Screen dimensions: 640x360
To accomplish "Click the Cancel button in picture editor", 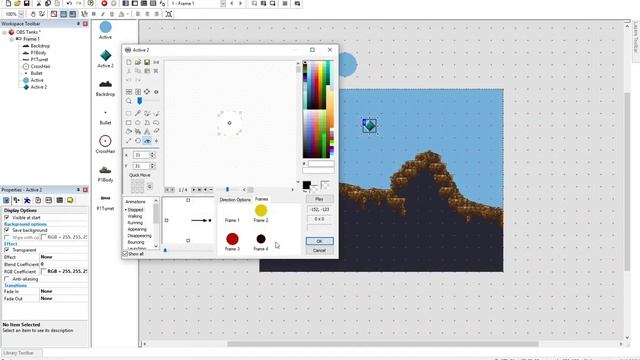I will pyautogui.click(x=319, y=251).
